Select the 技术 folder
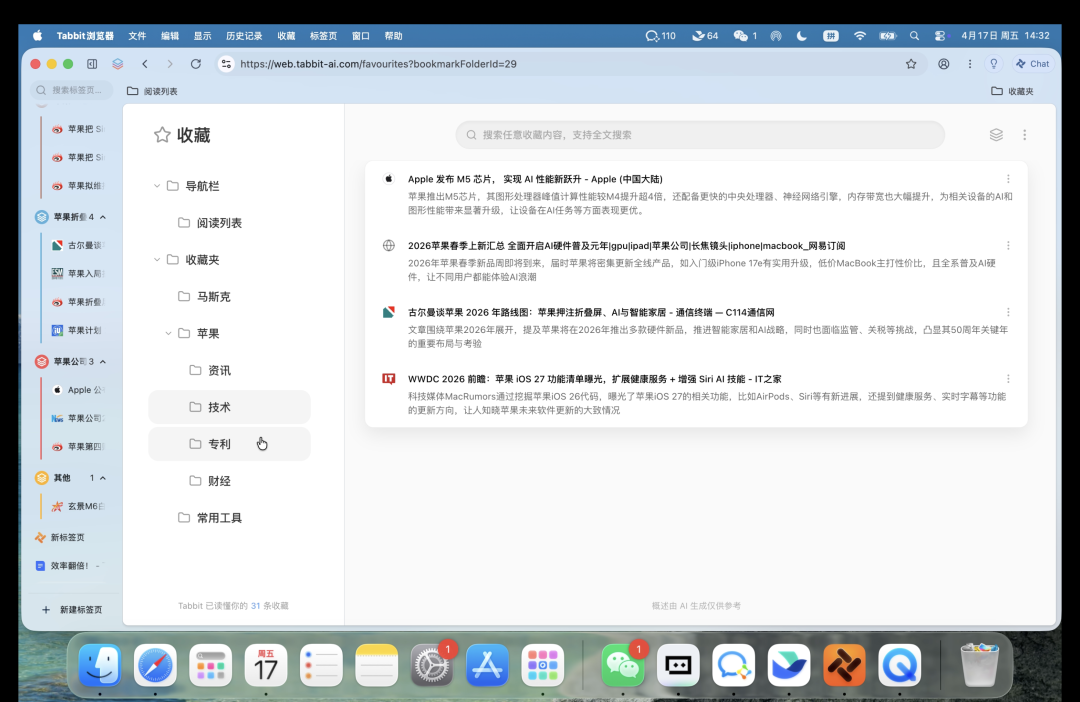The height and width of the screenshot is (702, 1080). [x=229, y=407]
